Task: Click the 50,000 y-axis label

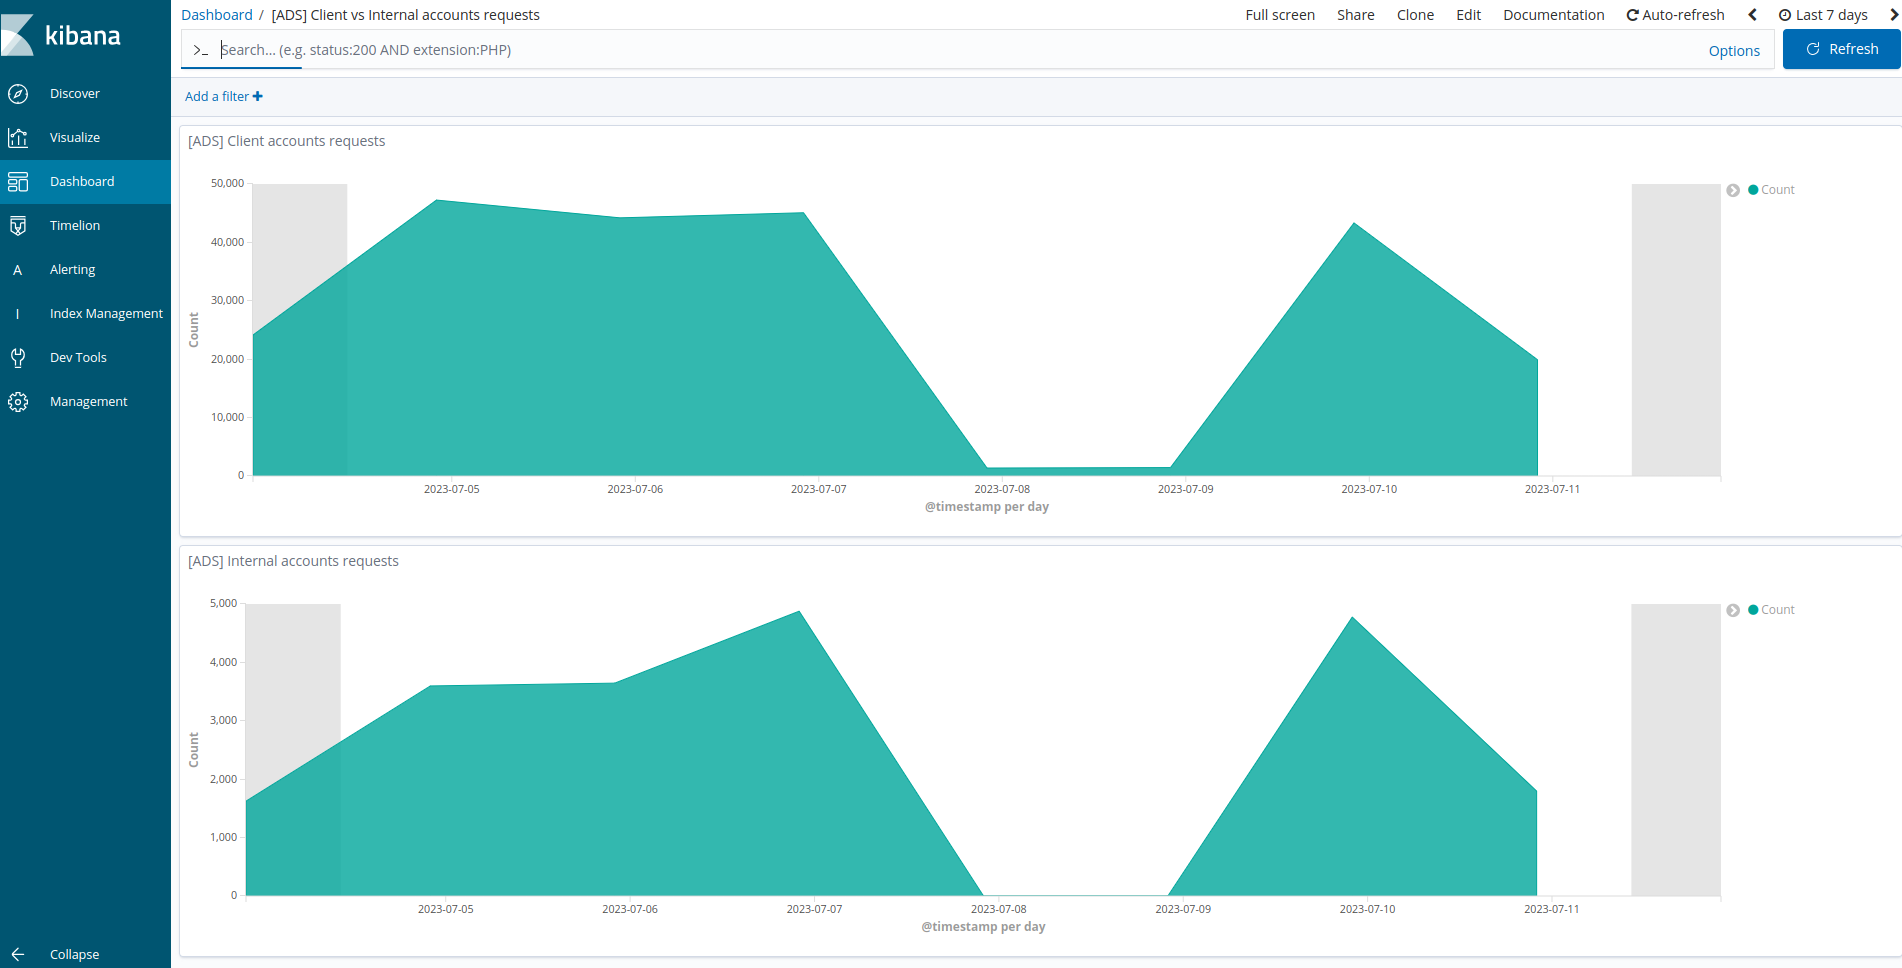Action: coord(227,183)
